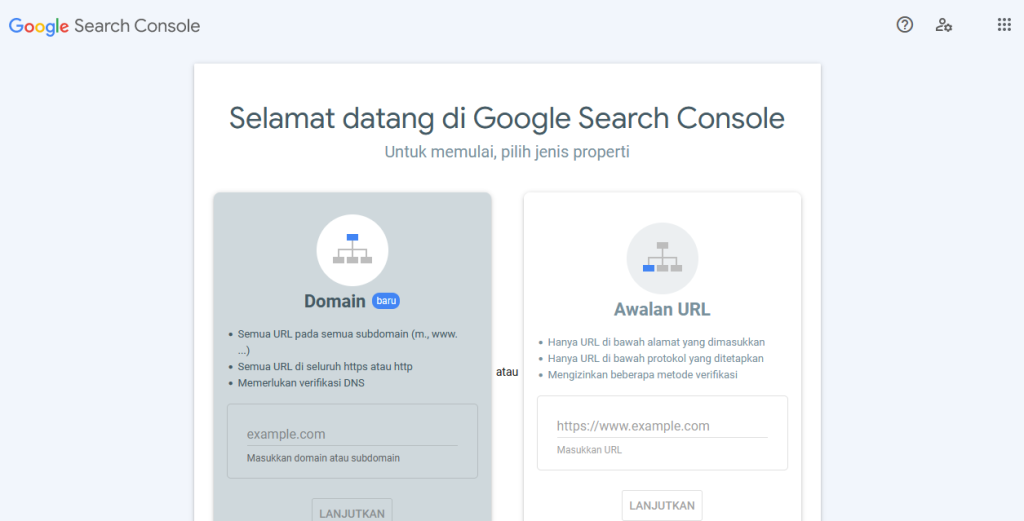
Task: Click LANJUTKAN under the Domain card
Action: point(352,511)
